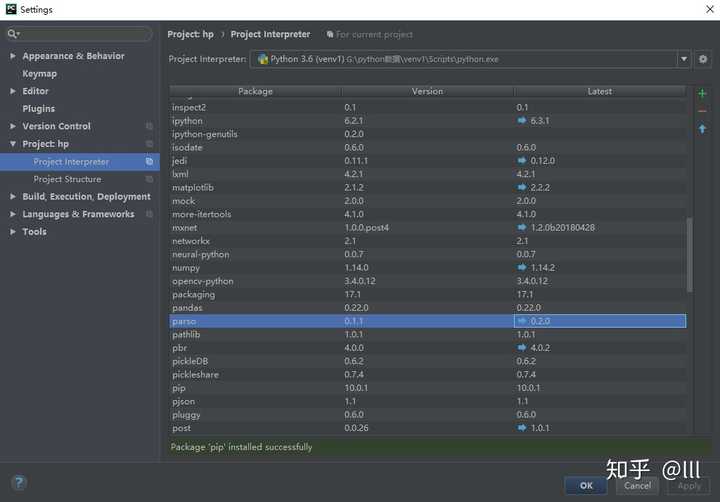
Task: Click the copy icon beside Project Interpreter
Action: tap(149, 162)
